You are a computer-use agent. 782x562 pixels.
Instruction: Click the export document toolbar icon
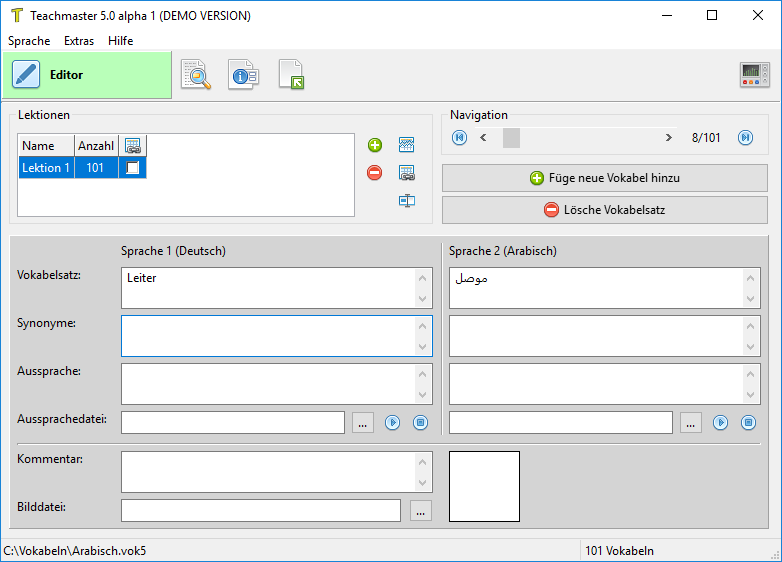291,75
